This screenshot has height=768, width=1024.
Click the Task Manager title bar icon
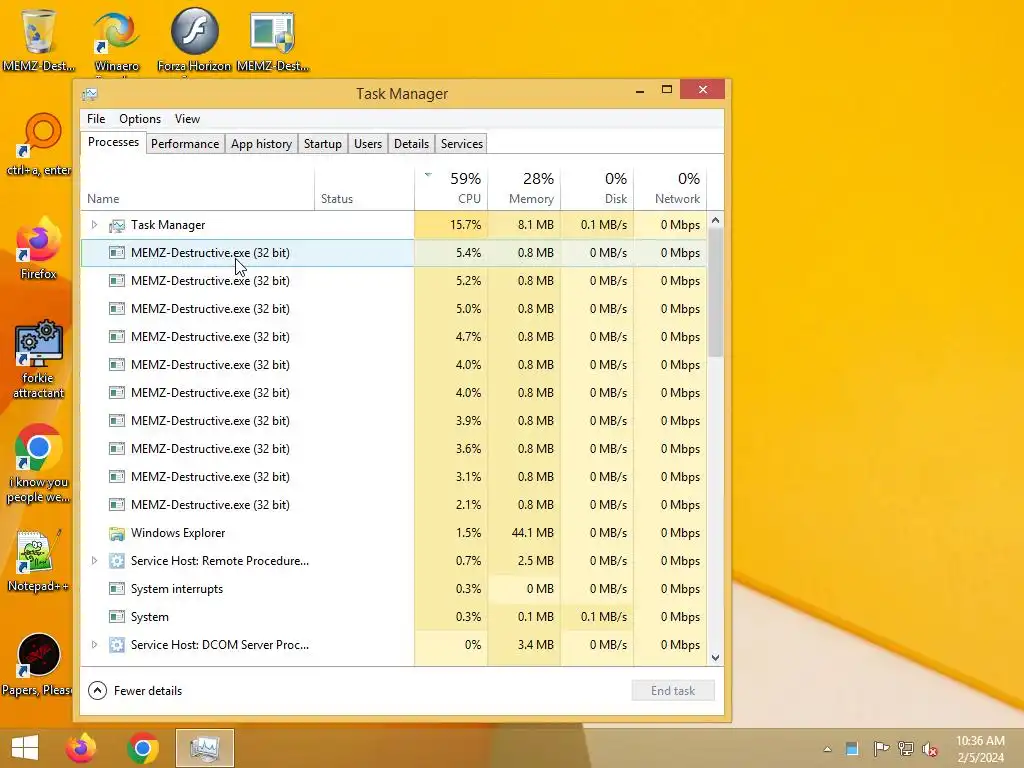pos(90,94)
